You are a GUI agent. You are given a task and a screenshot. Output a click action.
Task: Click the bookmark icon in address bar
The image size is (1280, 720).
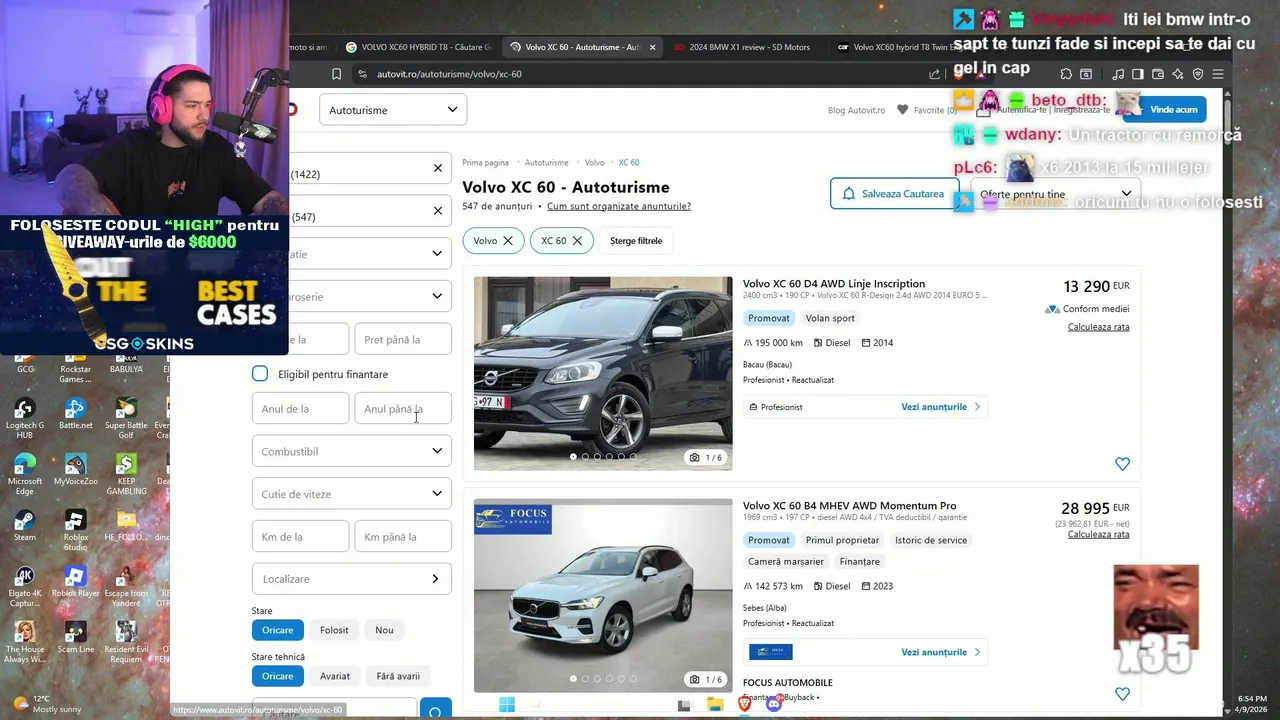[x=336, y=74]
